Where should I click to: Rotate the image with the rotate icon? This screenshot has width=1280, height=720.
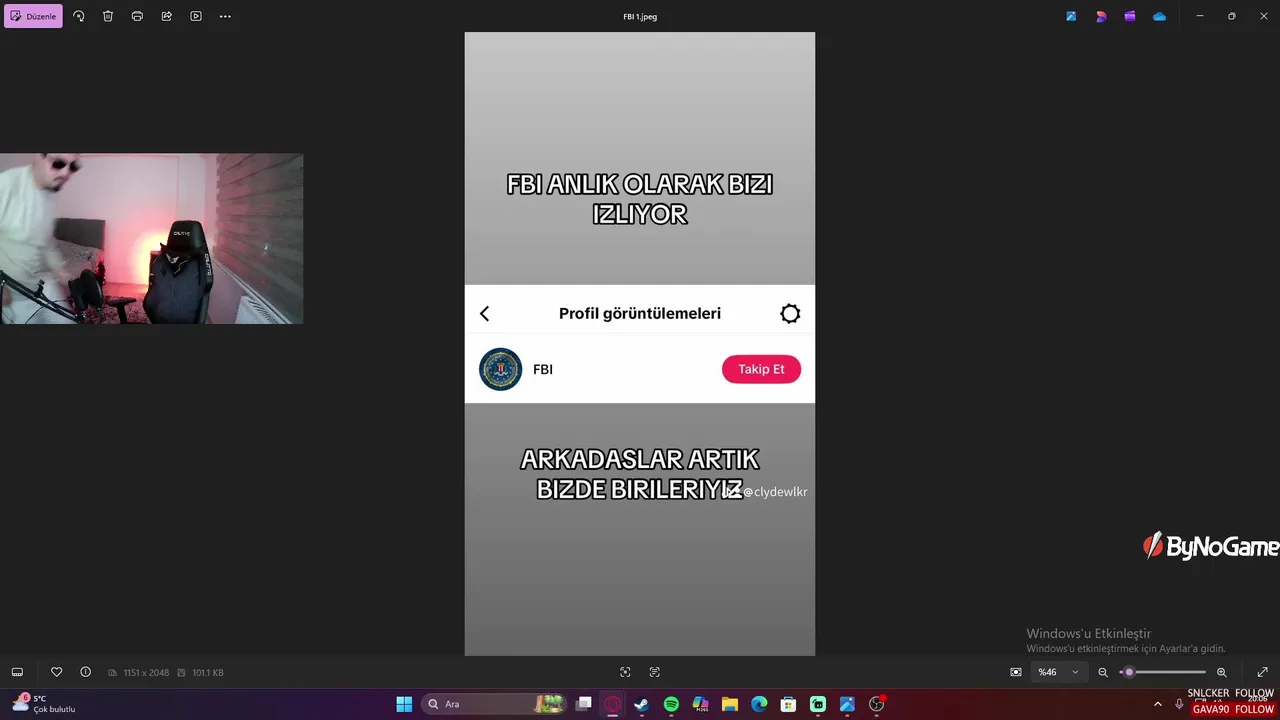click(x=79, y=16)
